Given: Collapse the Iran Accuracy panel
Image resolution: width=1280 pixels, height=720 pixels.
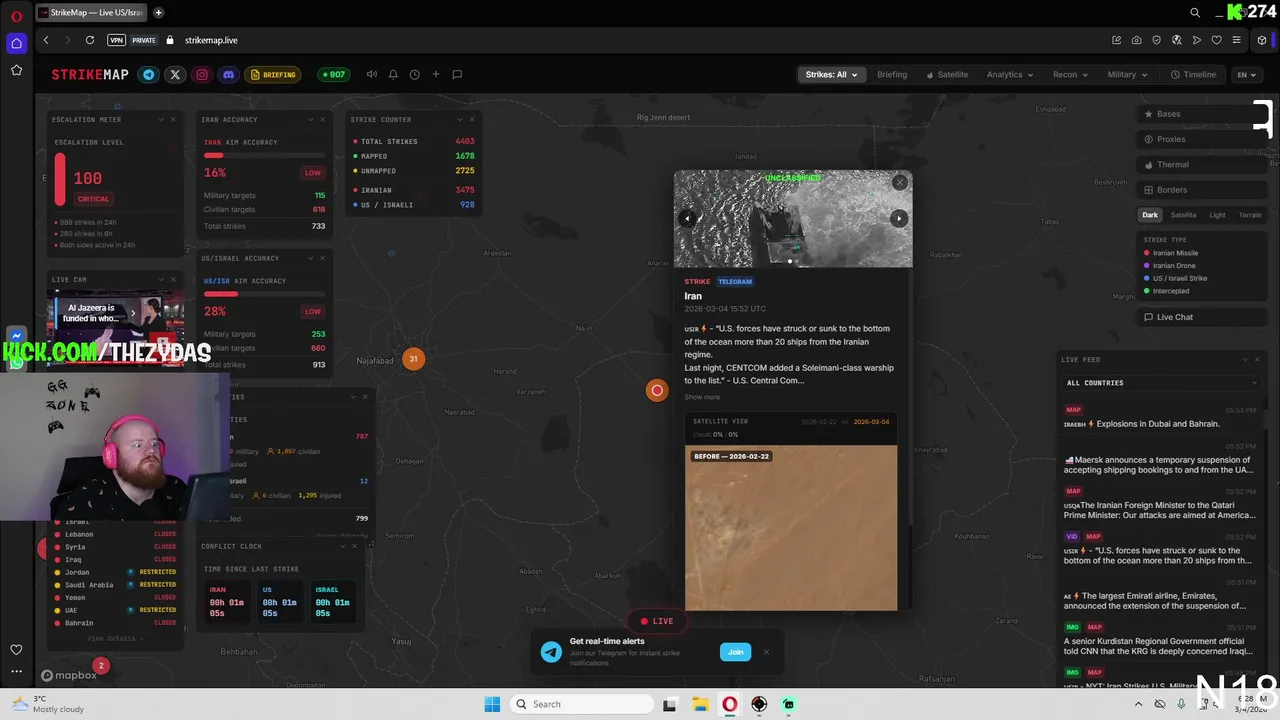Looking at the screenshot, I should (310, 119).
